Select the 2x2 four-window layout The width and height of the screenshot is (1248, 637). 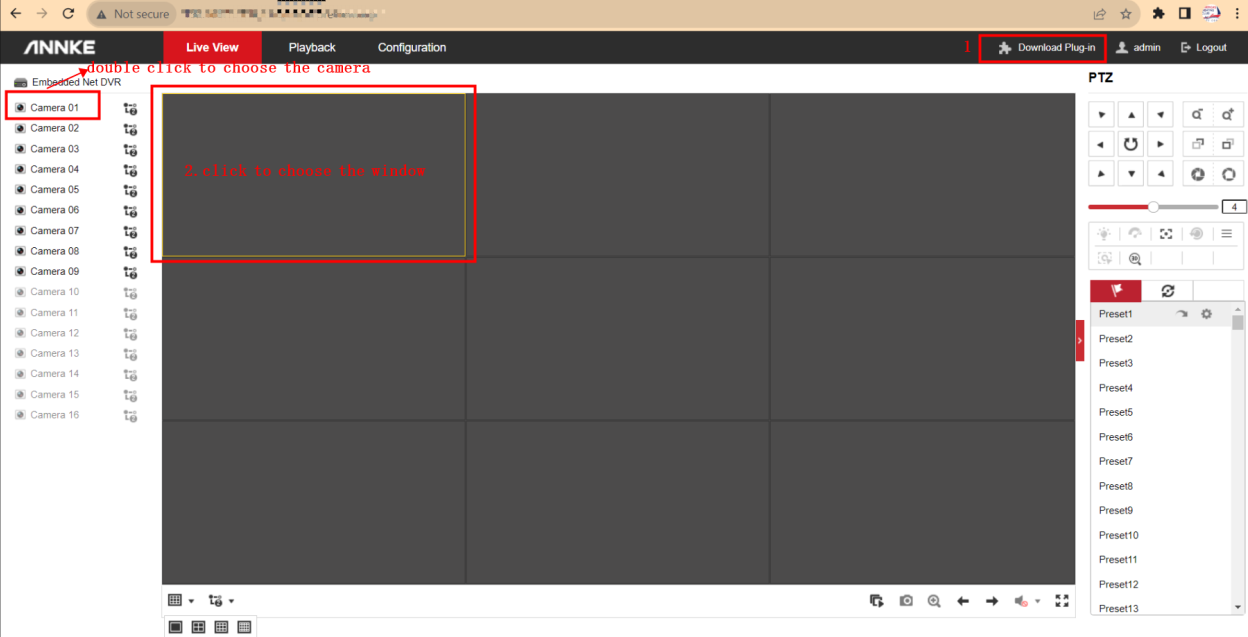(198, 627)
